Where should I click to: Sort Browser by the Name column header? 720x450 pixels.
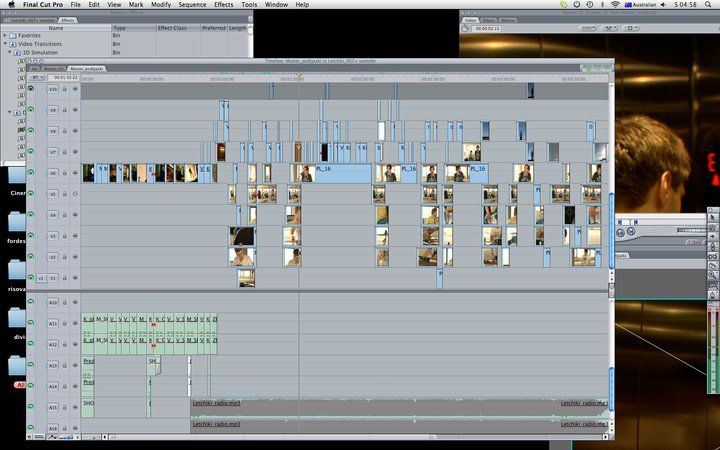coord(56,28)
